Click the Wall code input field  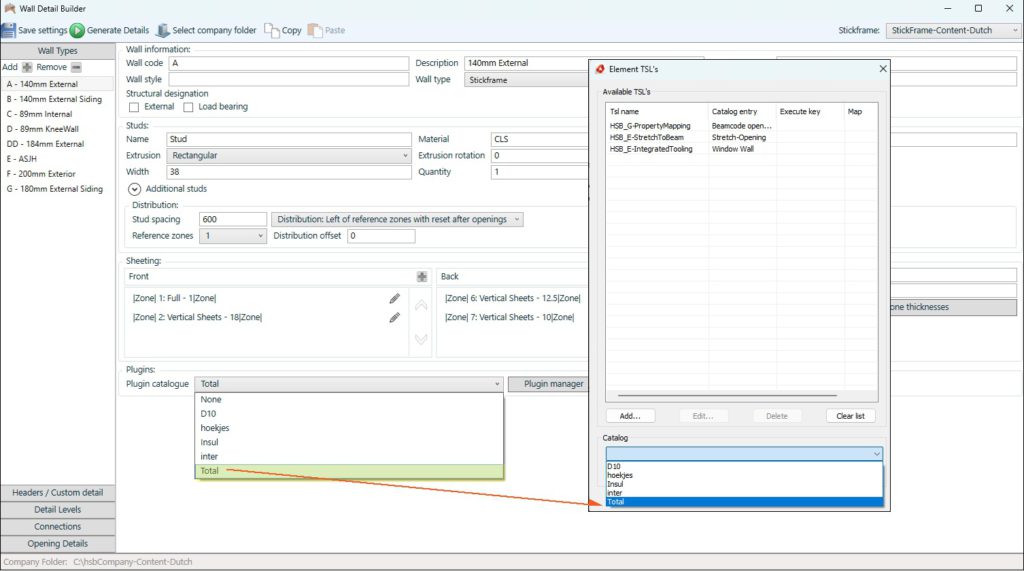tap(289, 63)
